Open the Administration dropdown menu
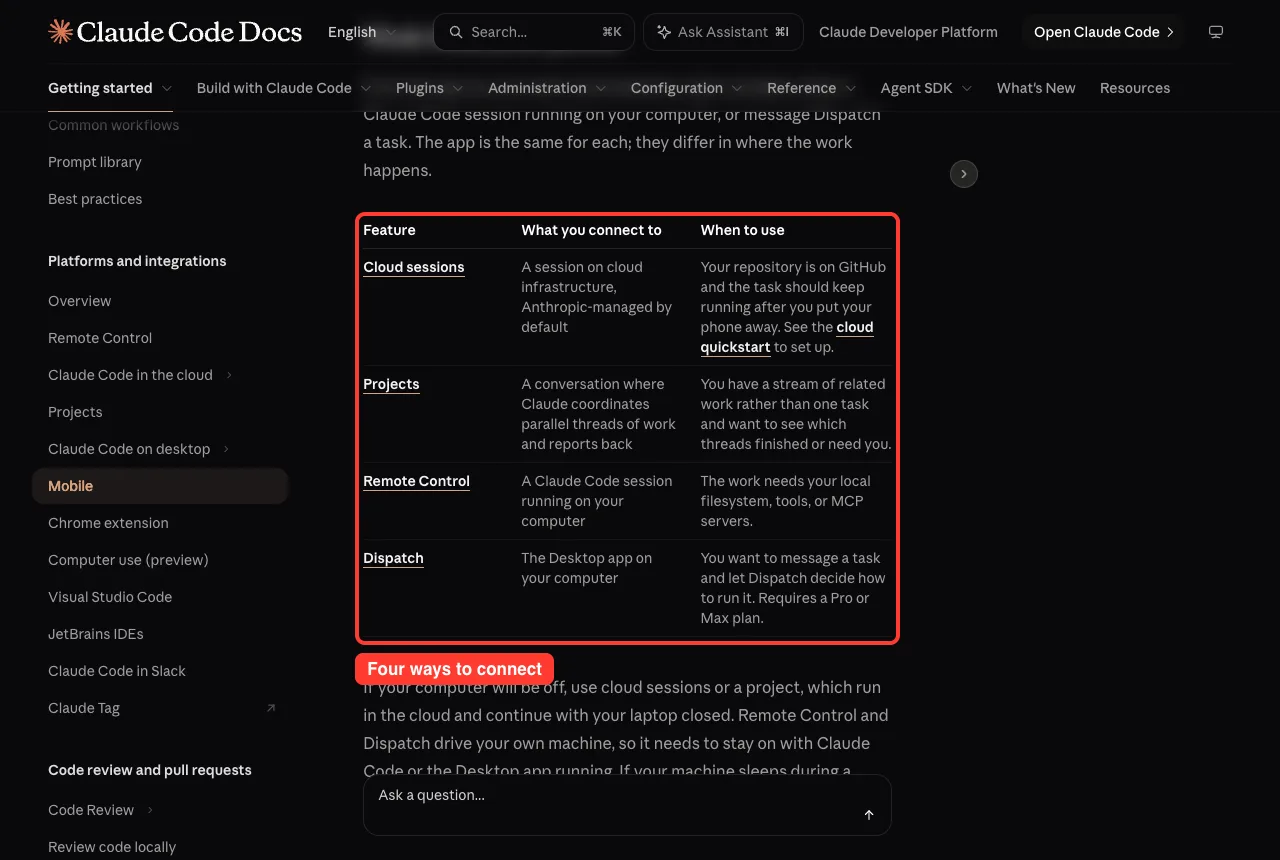The width and height of the screenshot is (1280, 860). (x=547, y=88)
